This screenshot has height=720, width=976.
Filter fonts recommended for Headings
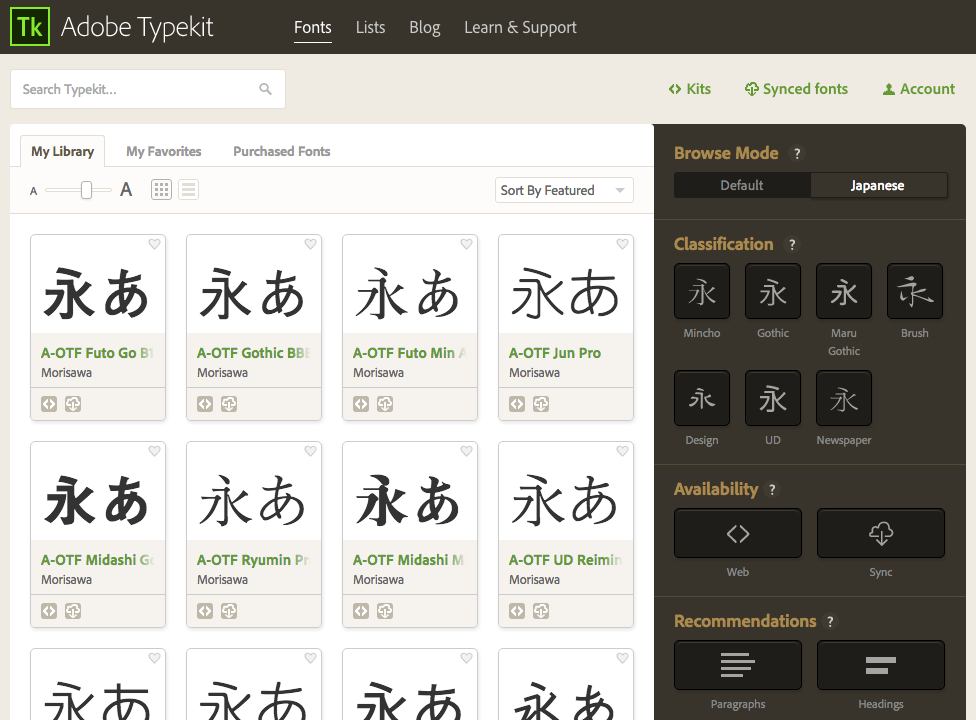[881, 665]
